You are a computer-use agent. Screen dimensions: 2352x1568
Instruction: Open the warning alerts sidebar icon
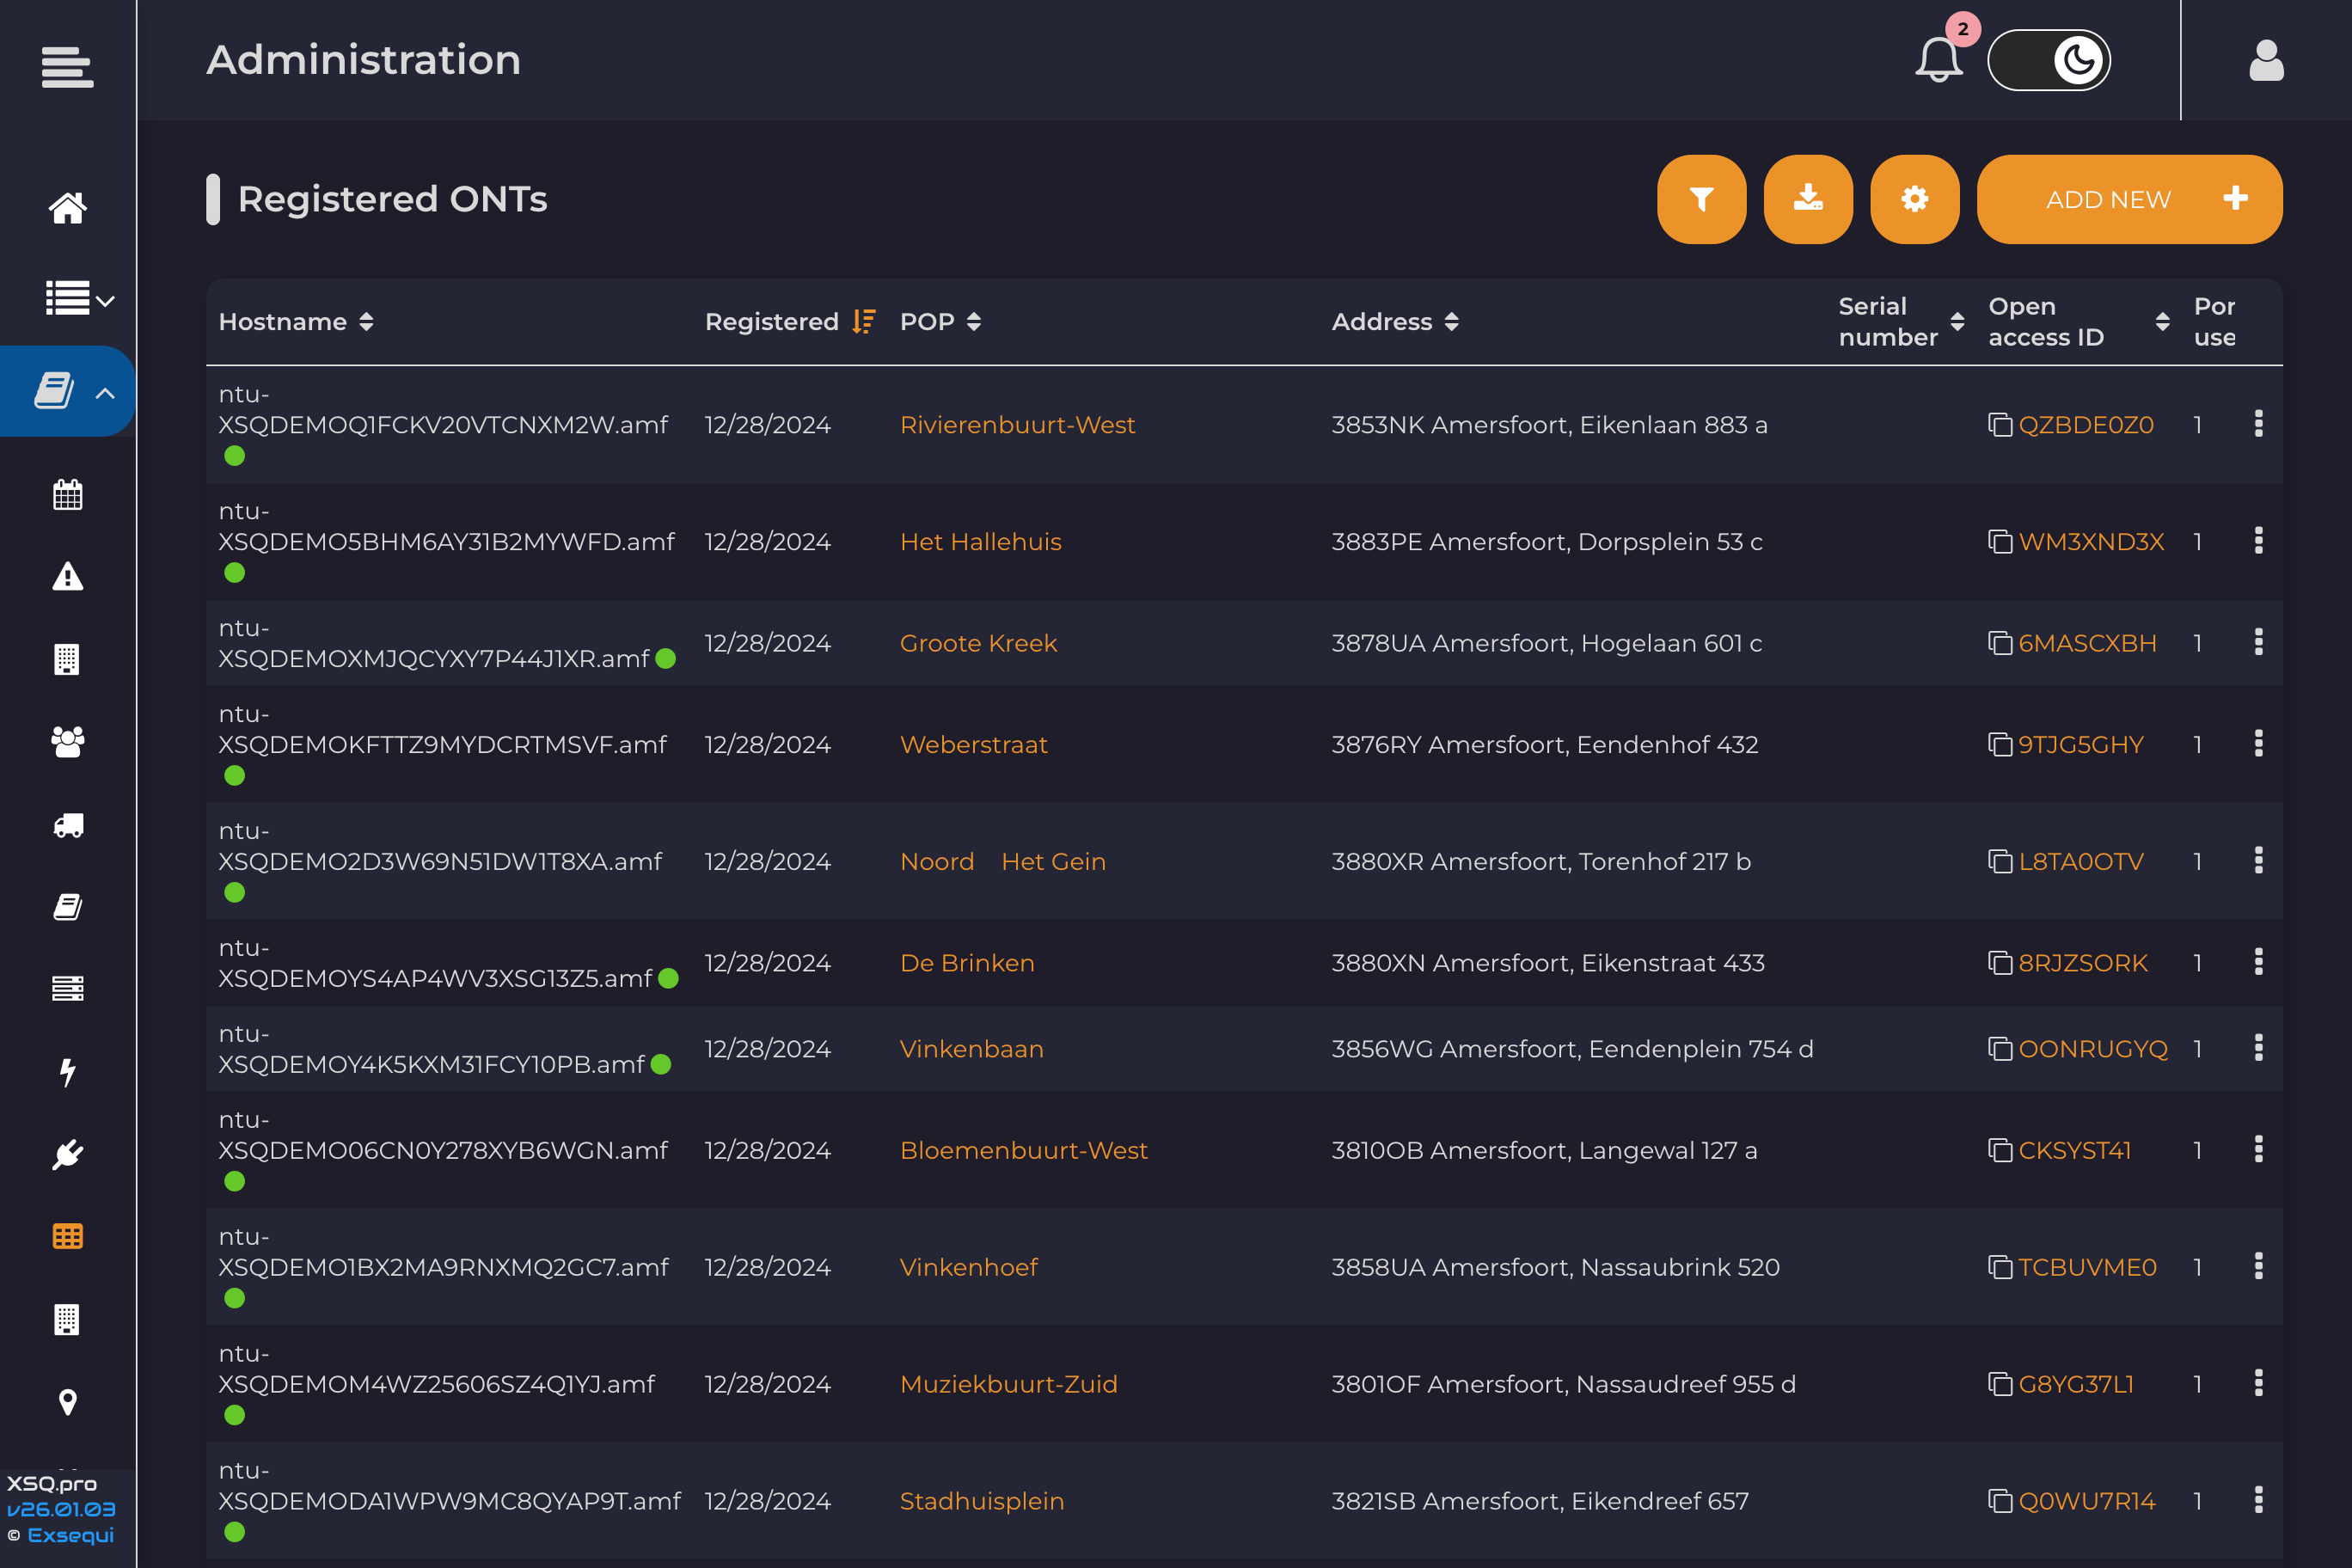pos(67,577)
